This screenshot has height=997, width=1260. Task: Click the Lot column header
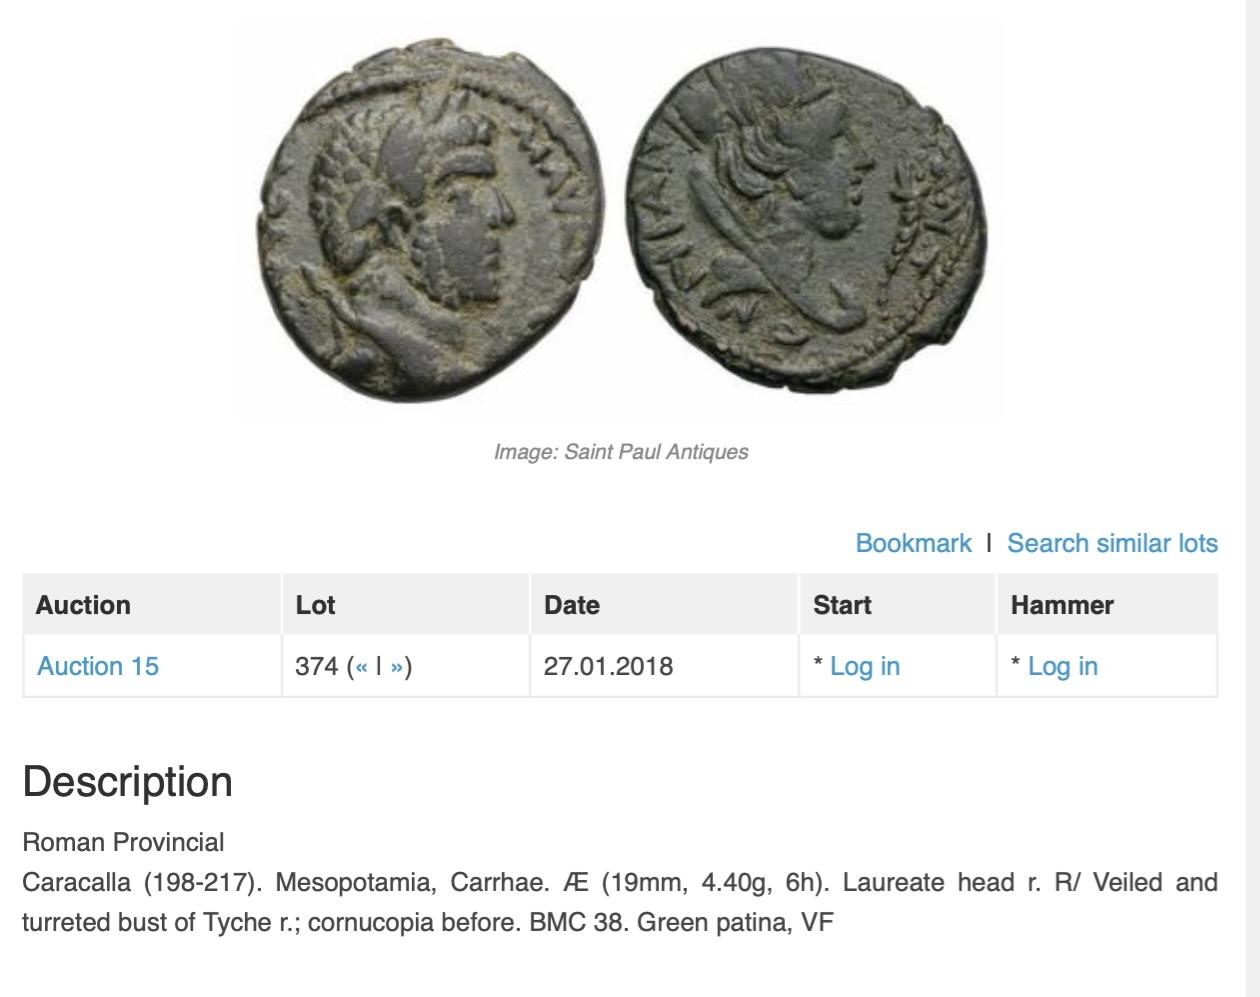(x=315, y=605)
